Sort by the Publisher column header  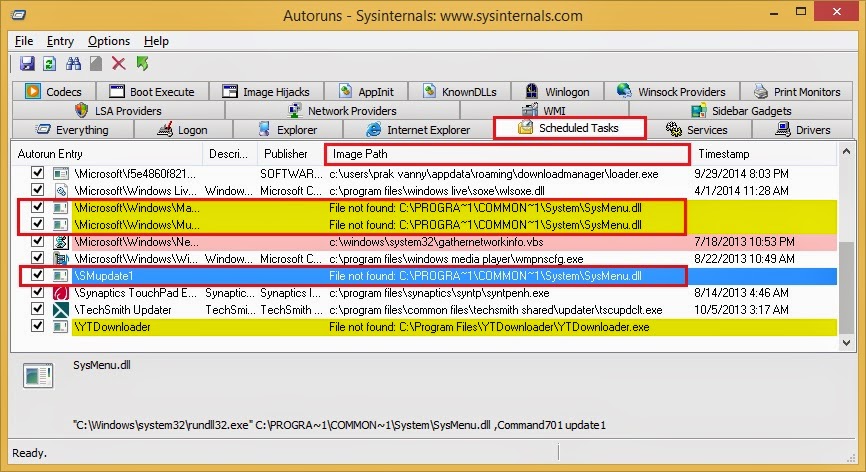(291, 154)
